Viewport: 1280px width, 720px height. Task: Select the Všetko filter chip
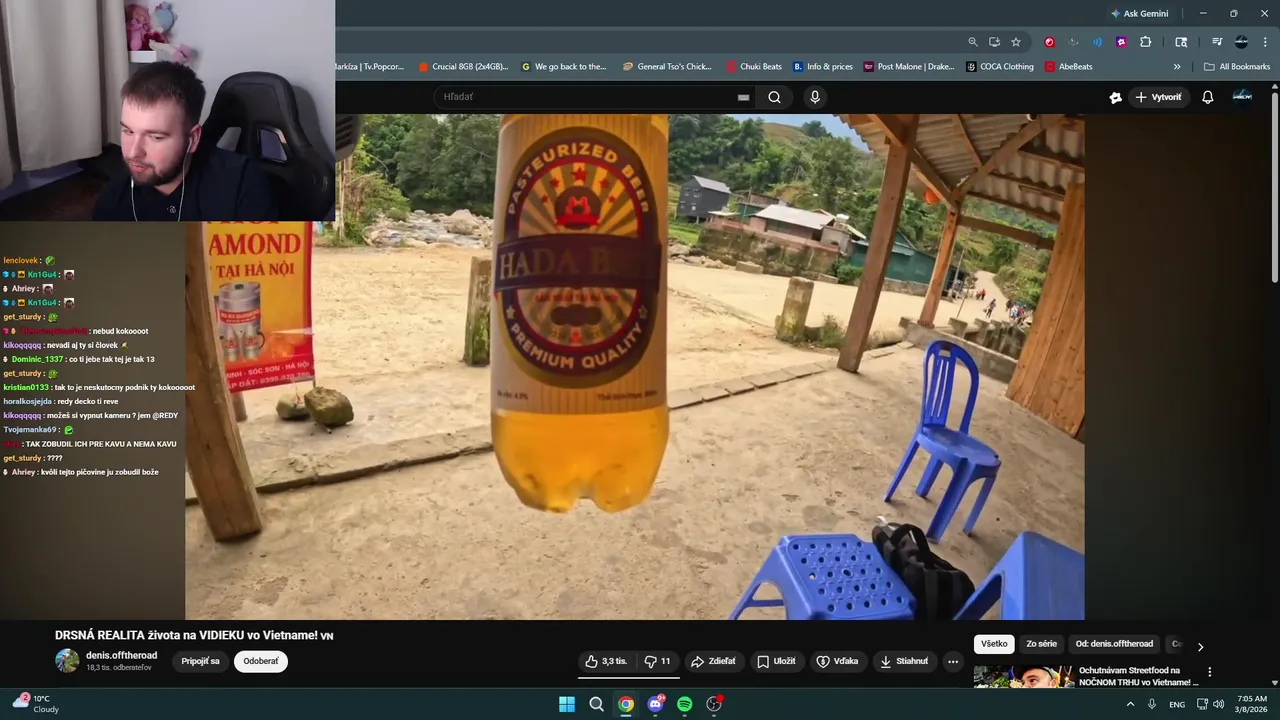click(x=994, y=644)
